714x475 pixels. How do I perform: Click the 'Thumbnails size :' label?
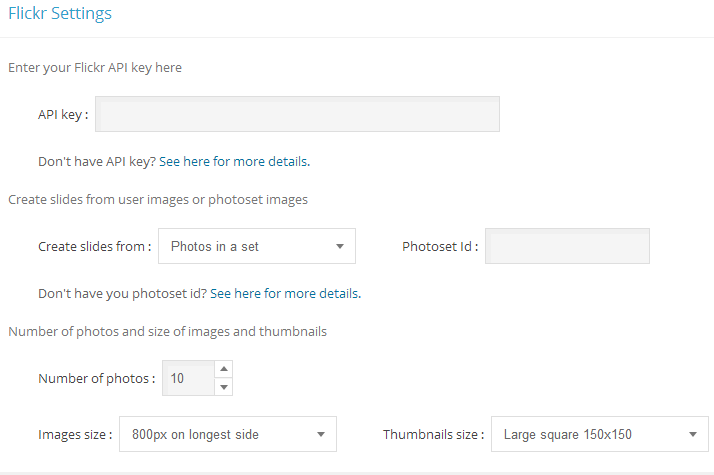click(x=434, y=434)
